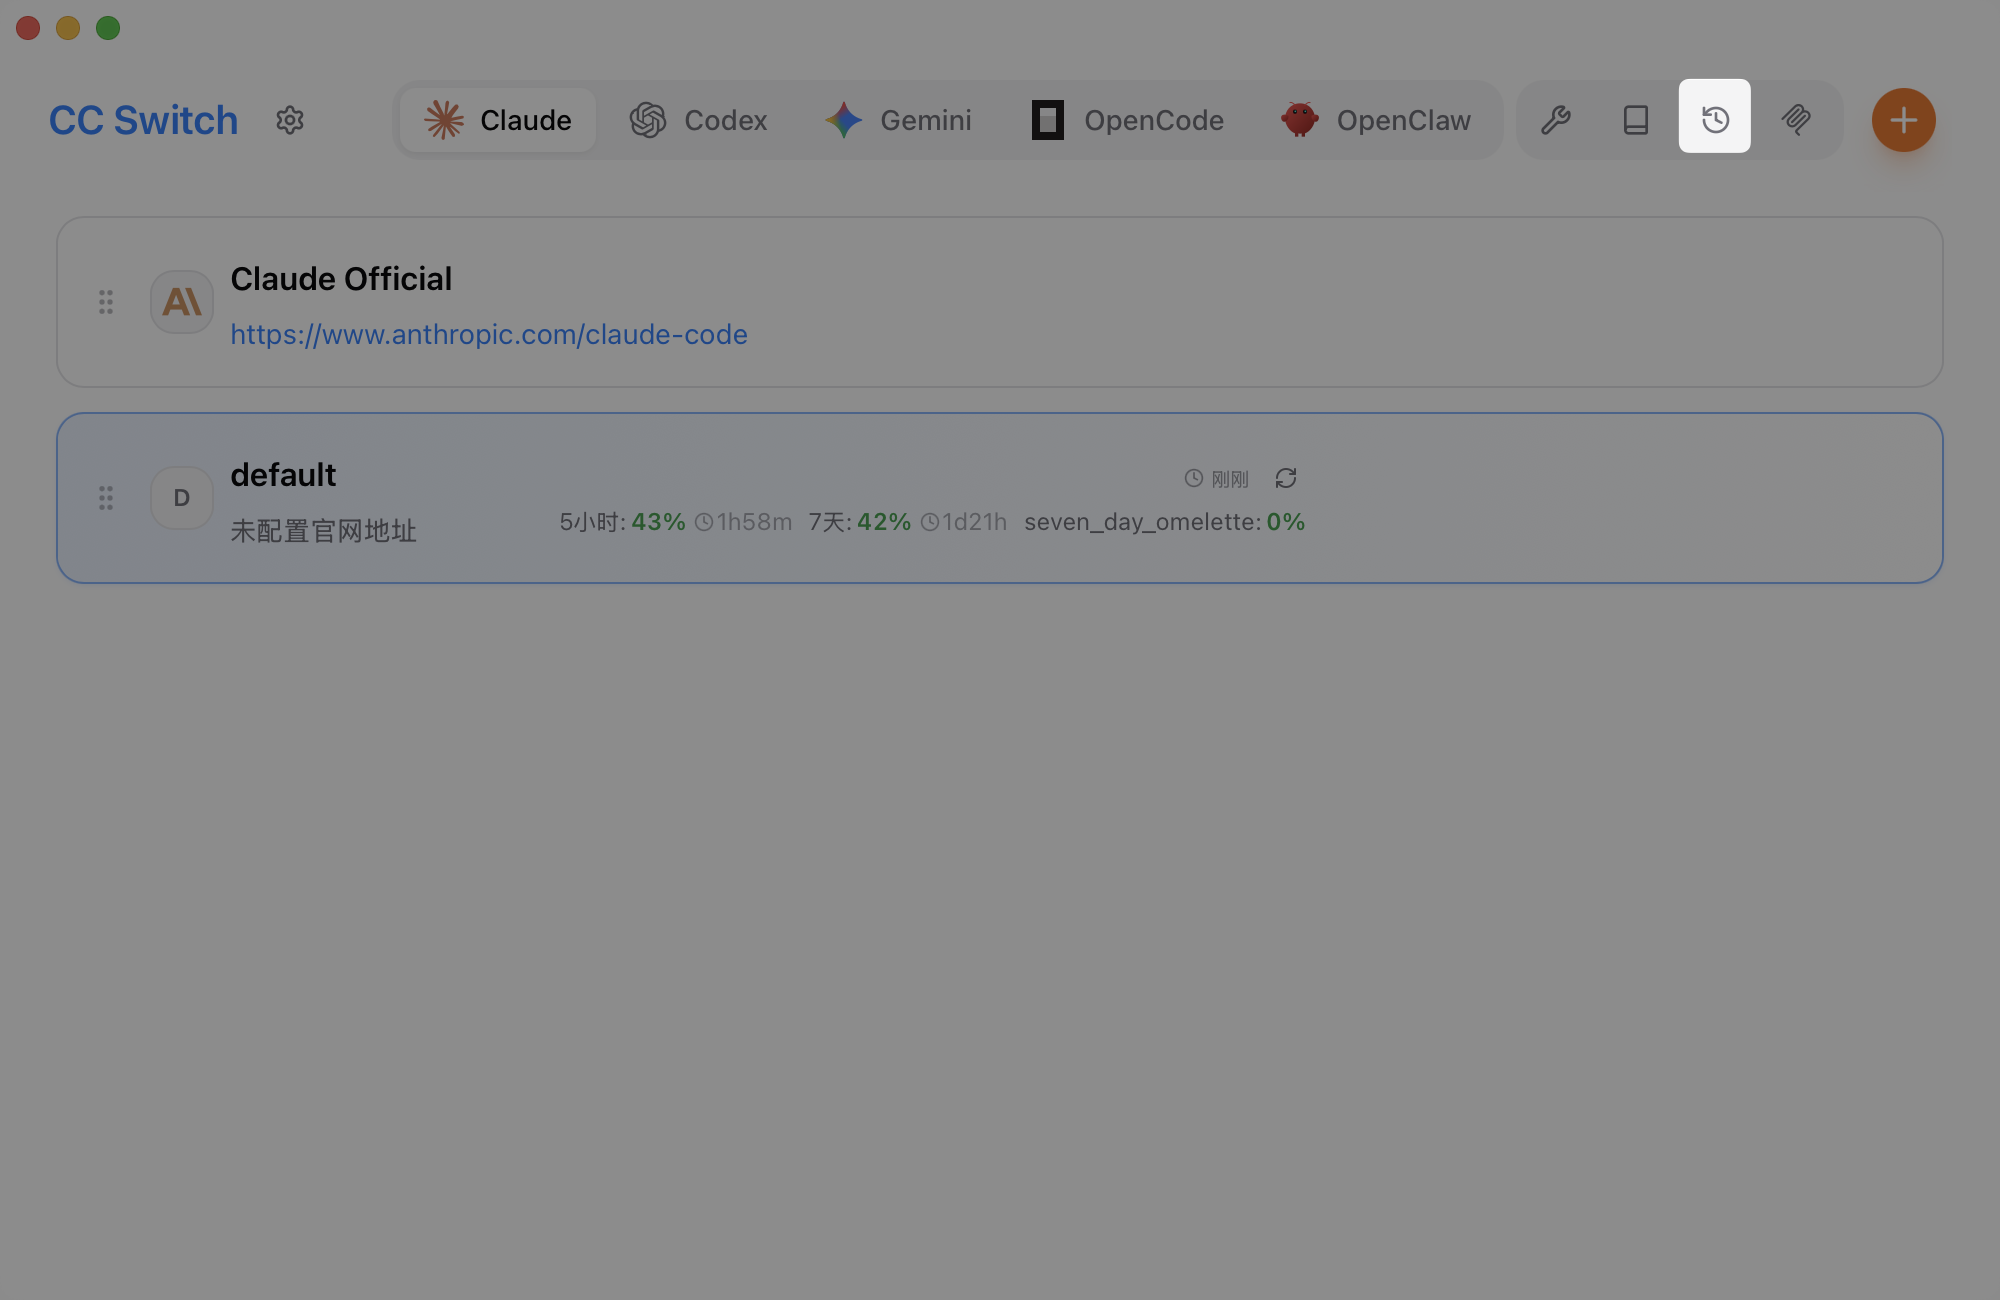Click the 7天 42% usage value

coord(860,522)
